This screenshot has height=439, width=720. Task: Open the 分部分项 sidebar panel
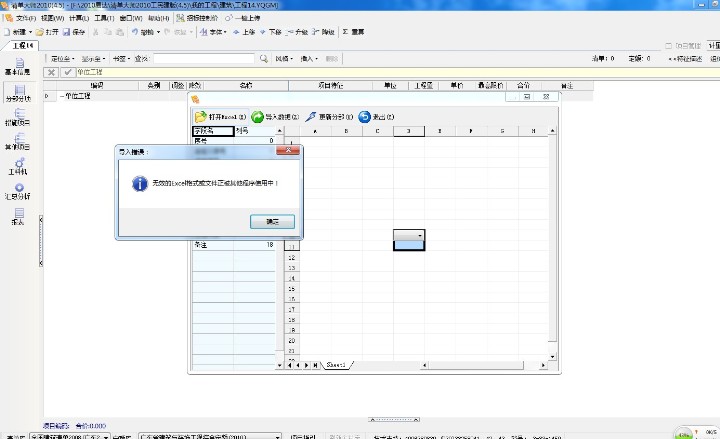coord(17,93)
